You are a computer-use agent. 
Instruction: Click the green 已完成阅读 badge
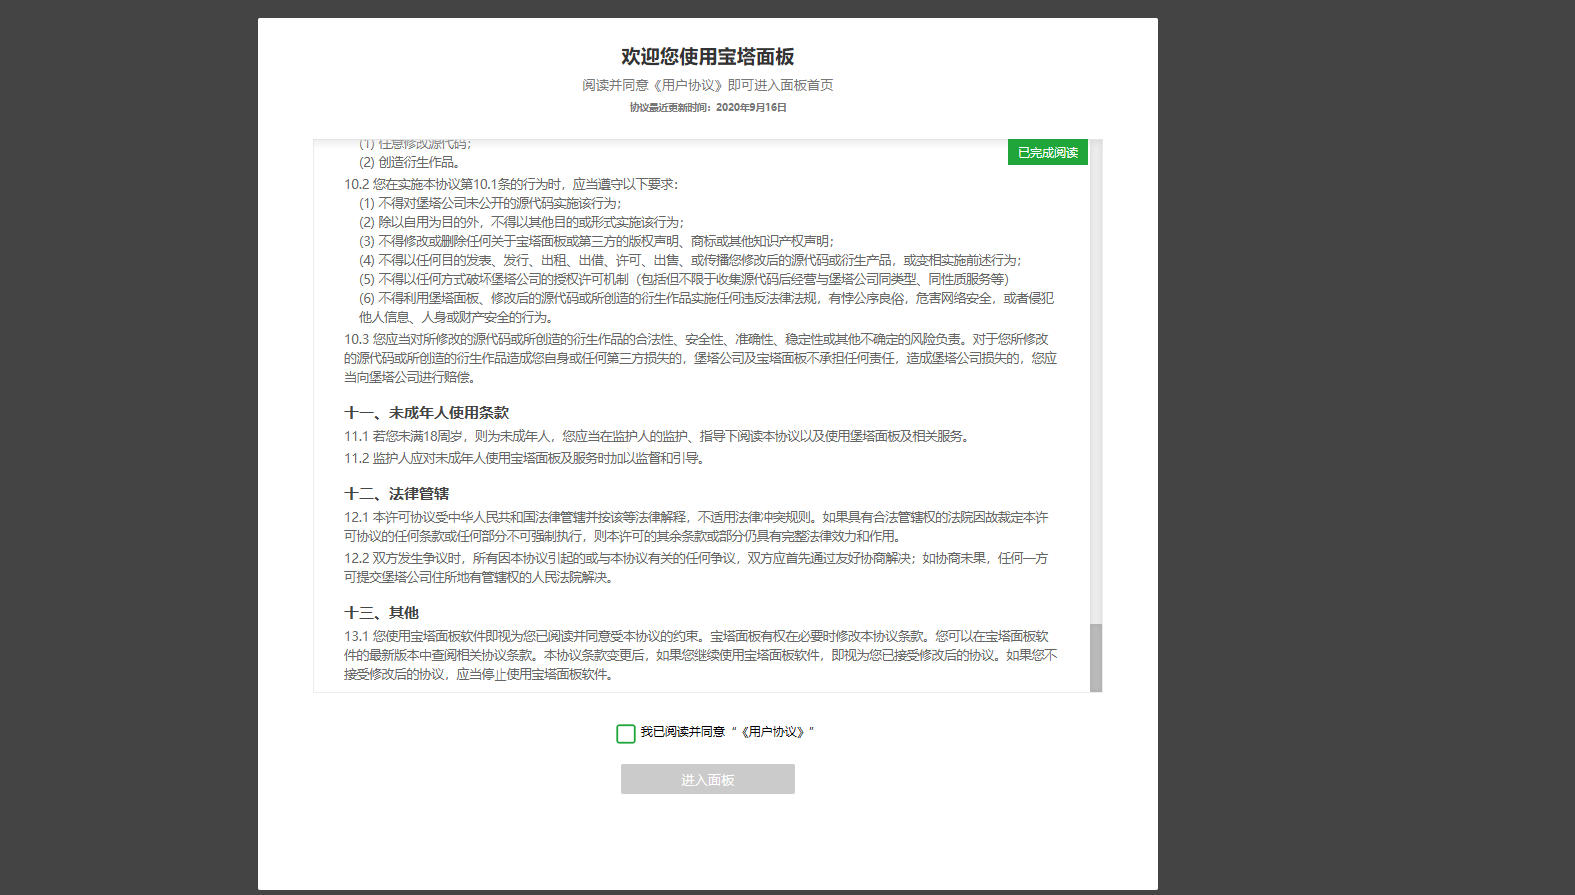pos(1048,153)
